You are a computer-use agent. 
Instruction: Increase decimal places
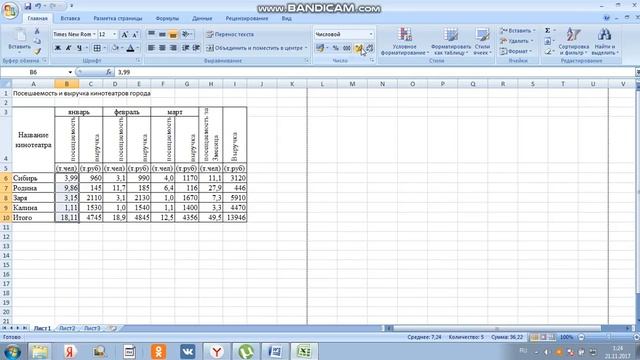(x=358, y=48)
